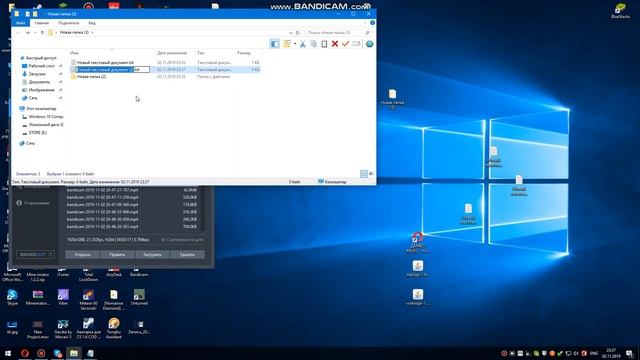
Task: Open Opera browser from taskbar
Action: click(24, 353)
